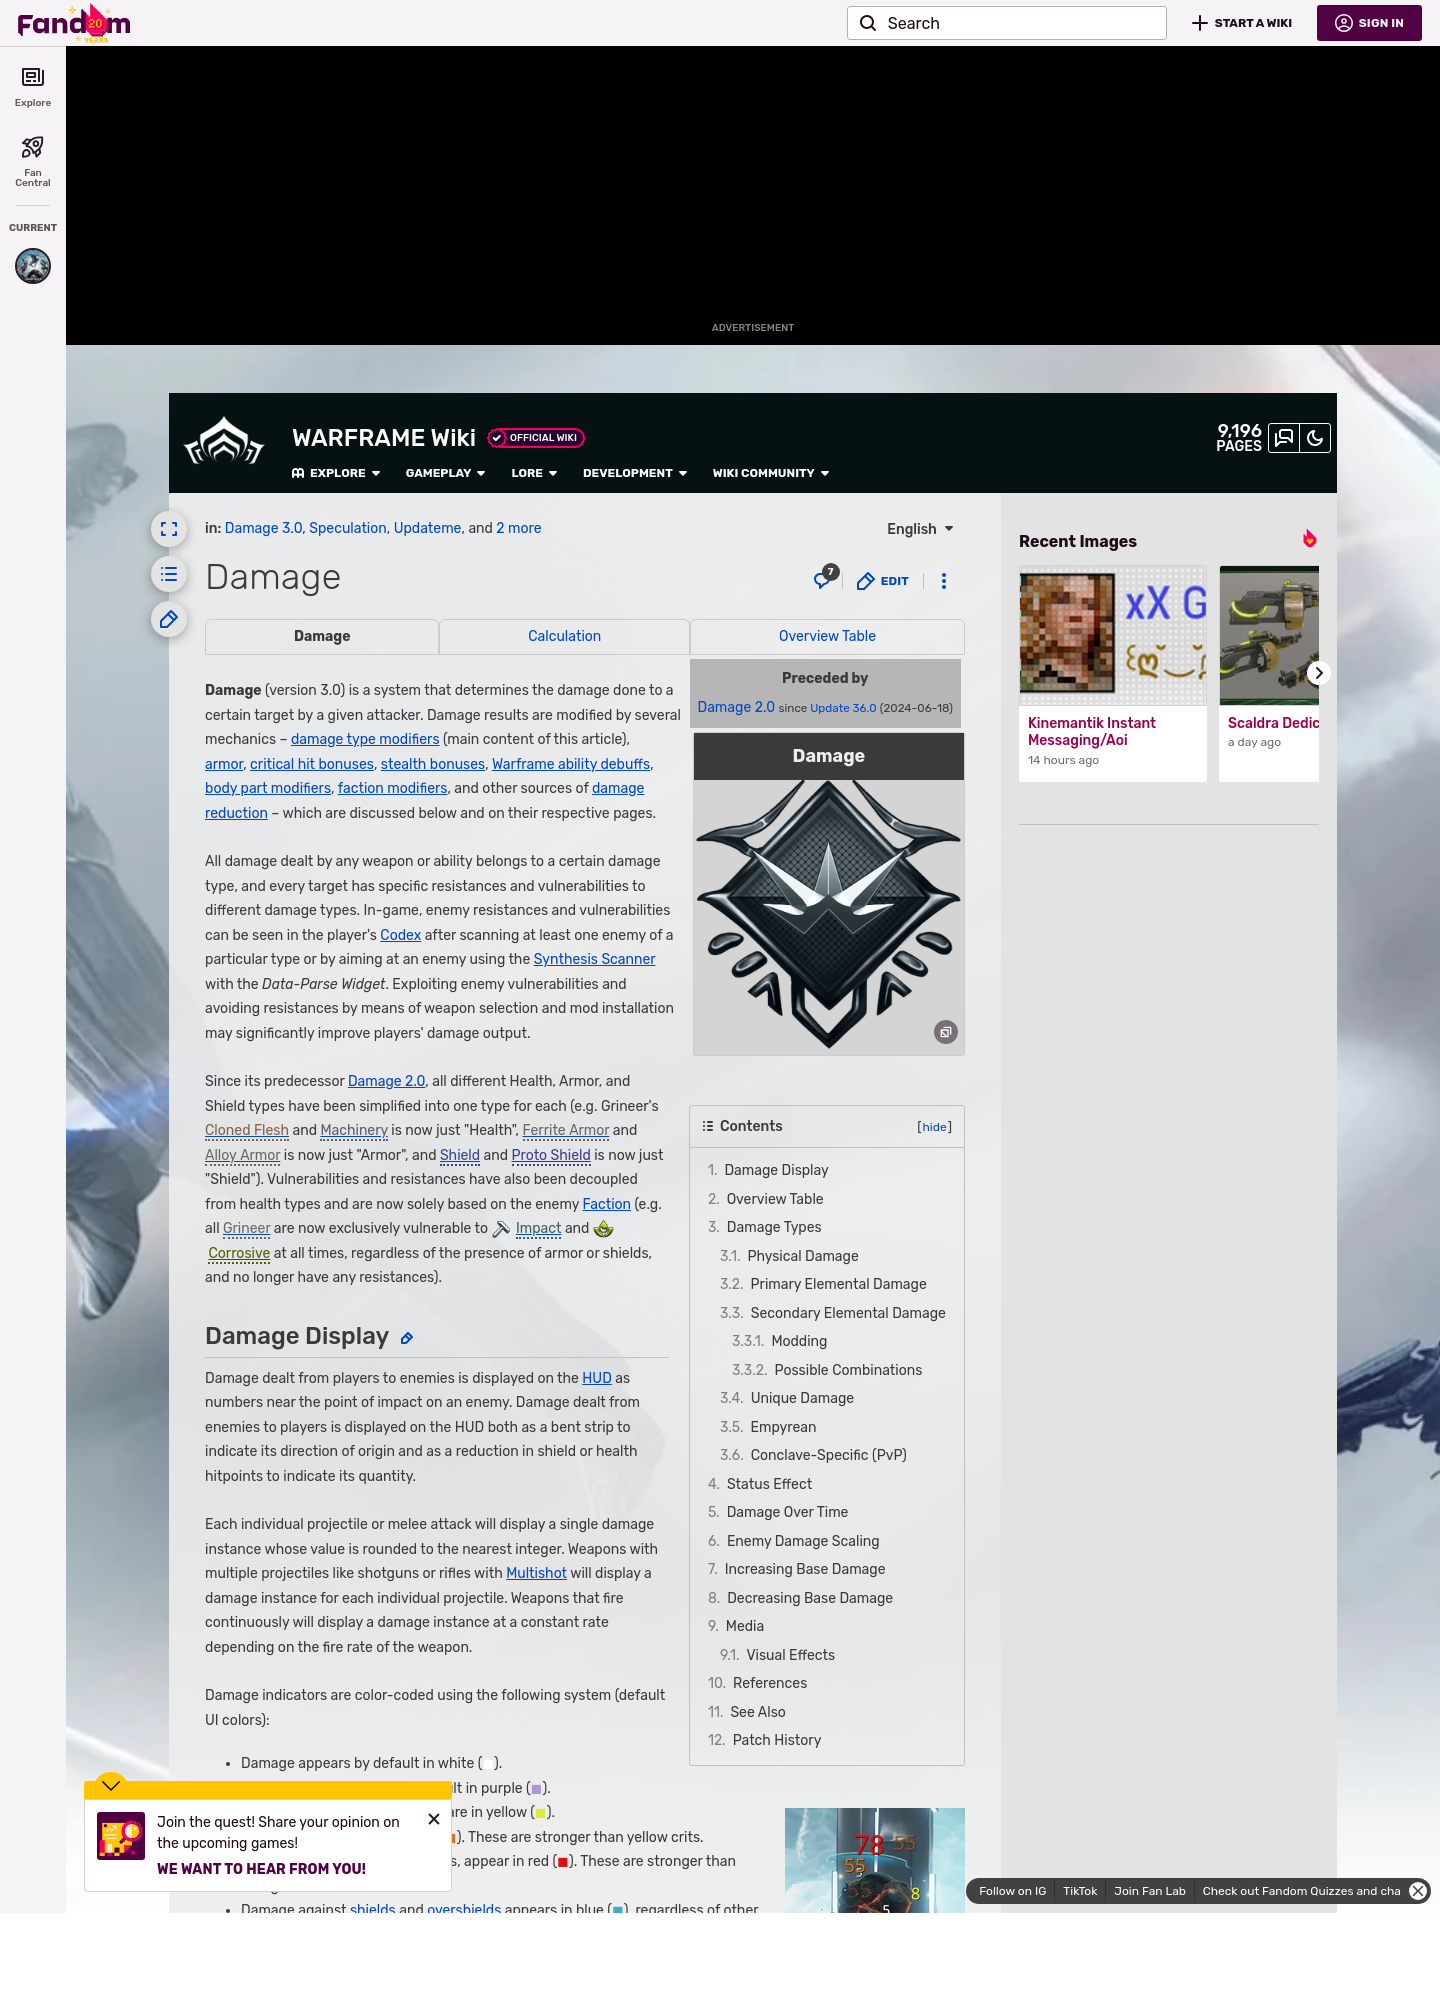
Task: Click the survey game icon
Action: 121,1836
